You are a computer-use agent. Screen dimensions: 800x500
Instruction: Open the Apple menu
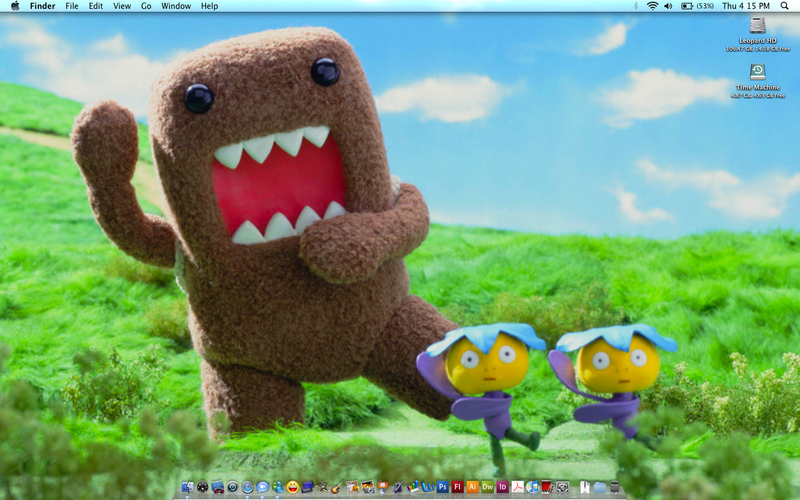[15, 6]
